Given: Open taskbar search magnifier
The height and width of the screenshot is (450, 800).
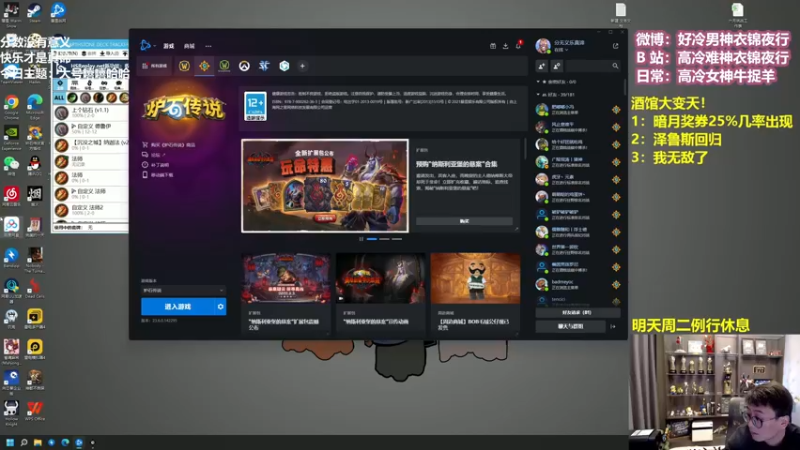Looking at the screenshot, I should click(x=24, y=442).
